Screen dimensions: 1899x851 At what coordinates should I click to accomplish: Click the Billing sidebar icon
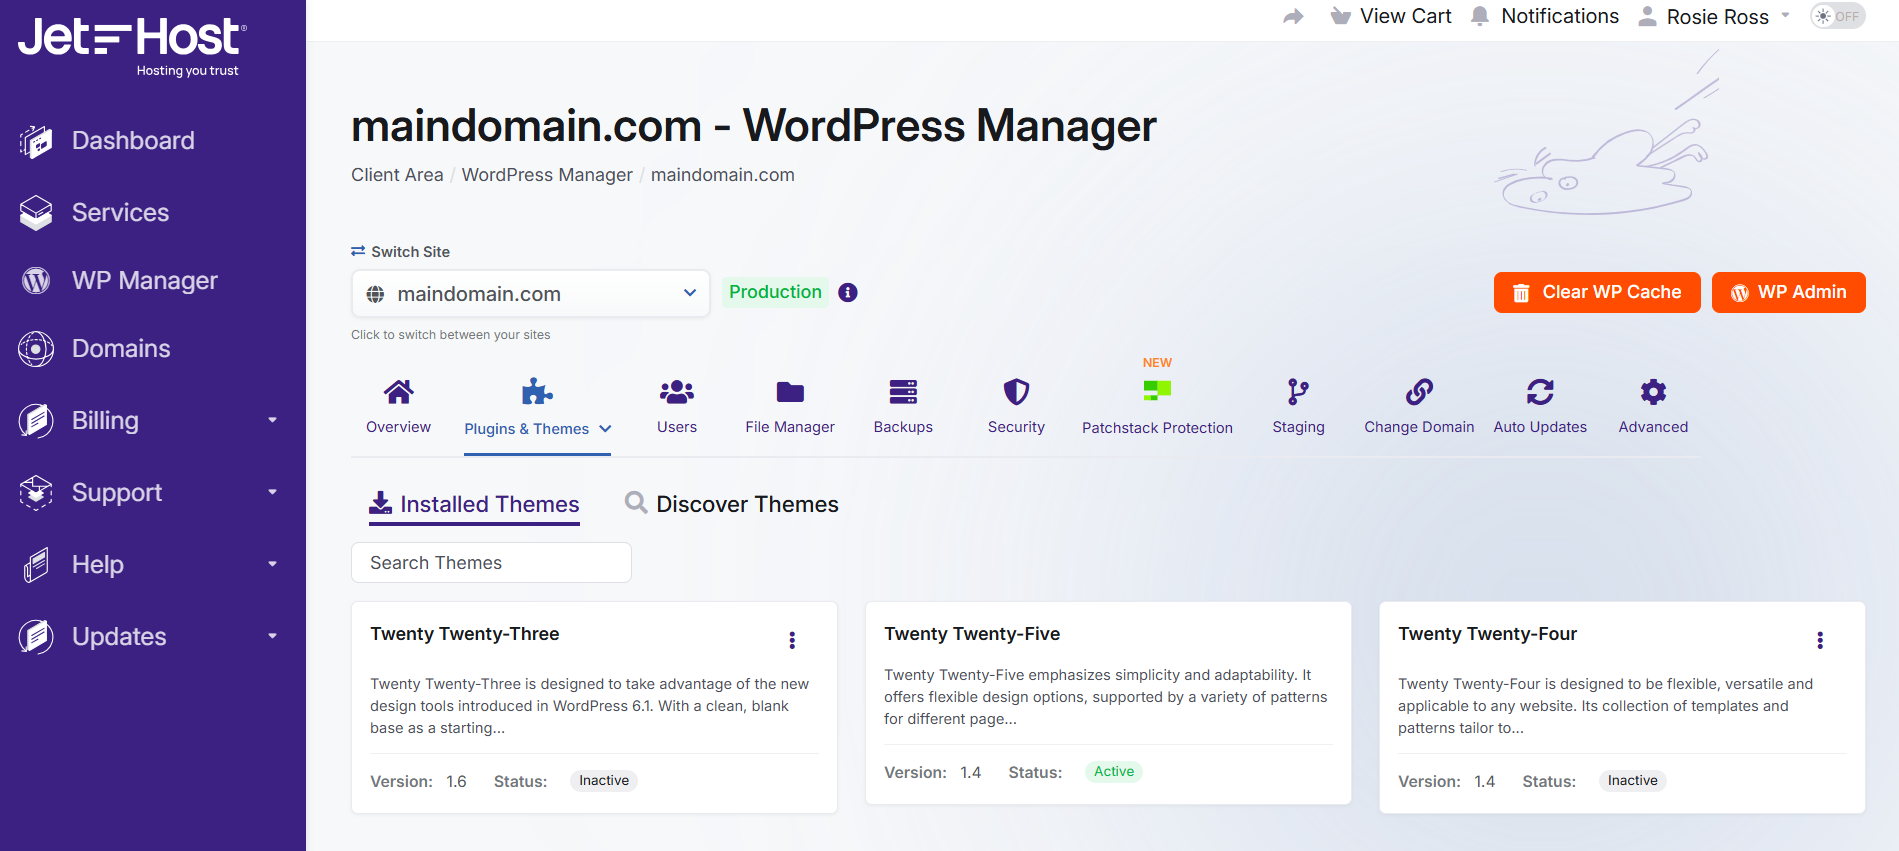click(x=36, y=421)
